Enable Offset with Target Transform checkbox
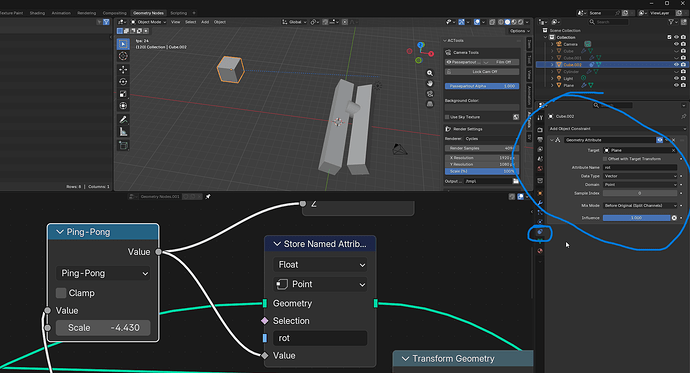This screenshot has width=690, height=373. (x=605, y=159)
